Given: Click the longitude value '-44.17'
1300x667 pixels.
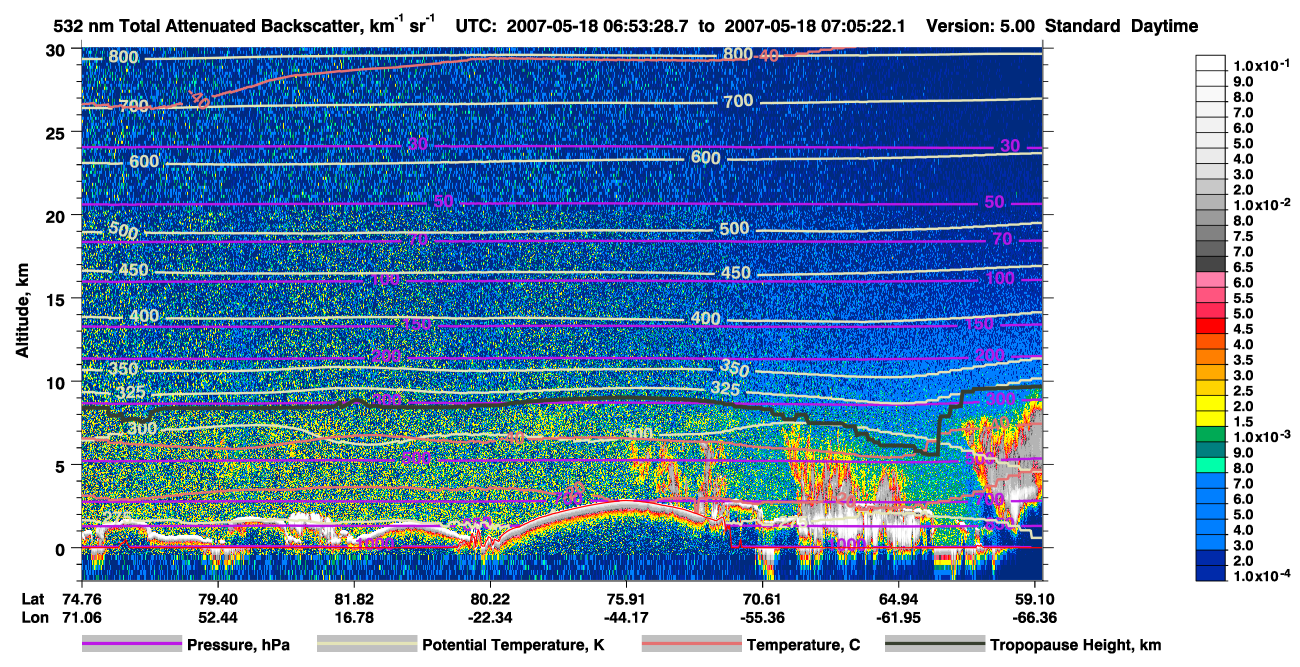Looking at the screenshot, I should [x=626, y=617].
